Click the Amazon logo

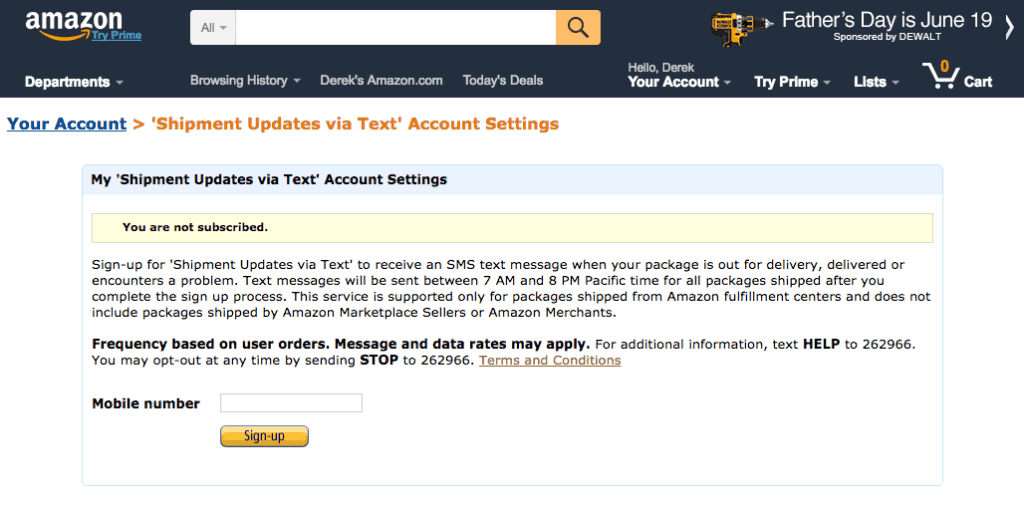(73, 22)
